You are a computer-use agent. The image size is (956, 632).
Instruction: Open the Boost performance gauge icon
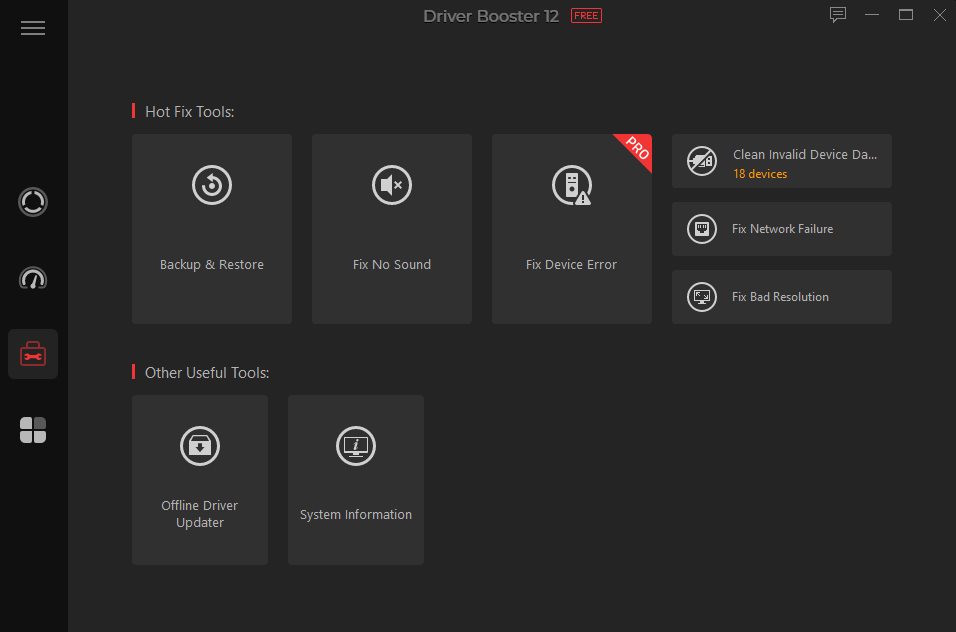[x=33, y=278]
